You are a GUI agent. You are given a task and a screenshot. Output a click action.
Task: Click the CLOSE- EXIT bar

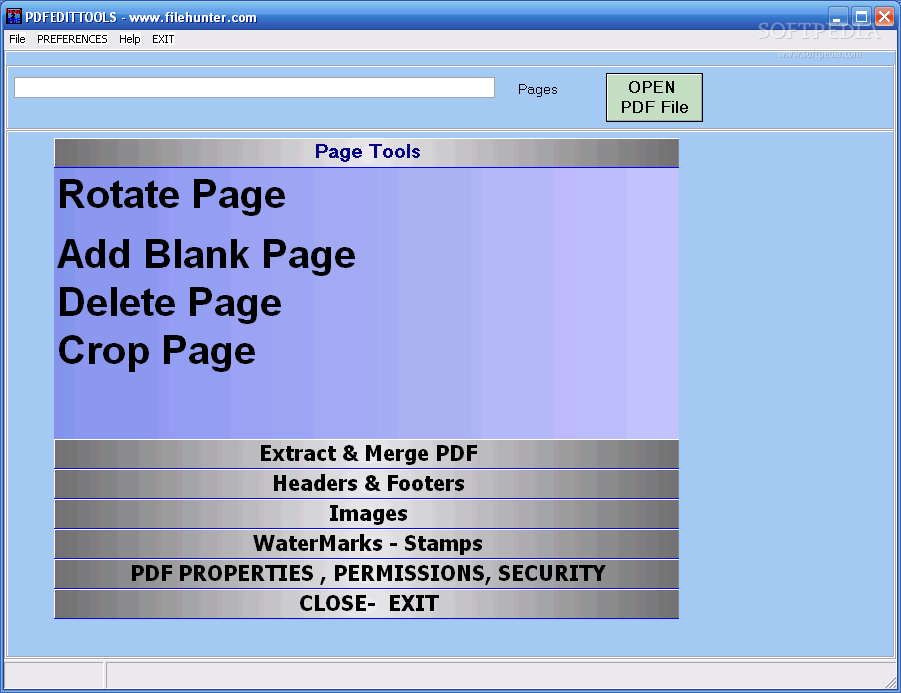(367, 604)
